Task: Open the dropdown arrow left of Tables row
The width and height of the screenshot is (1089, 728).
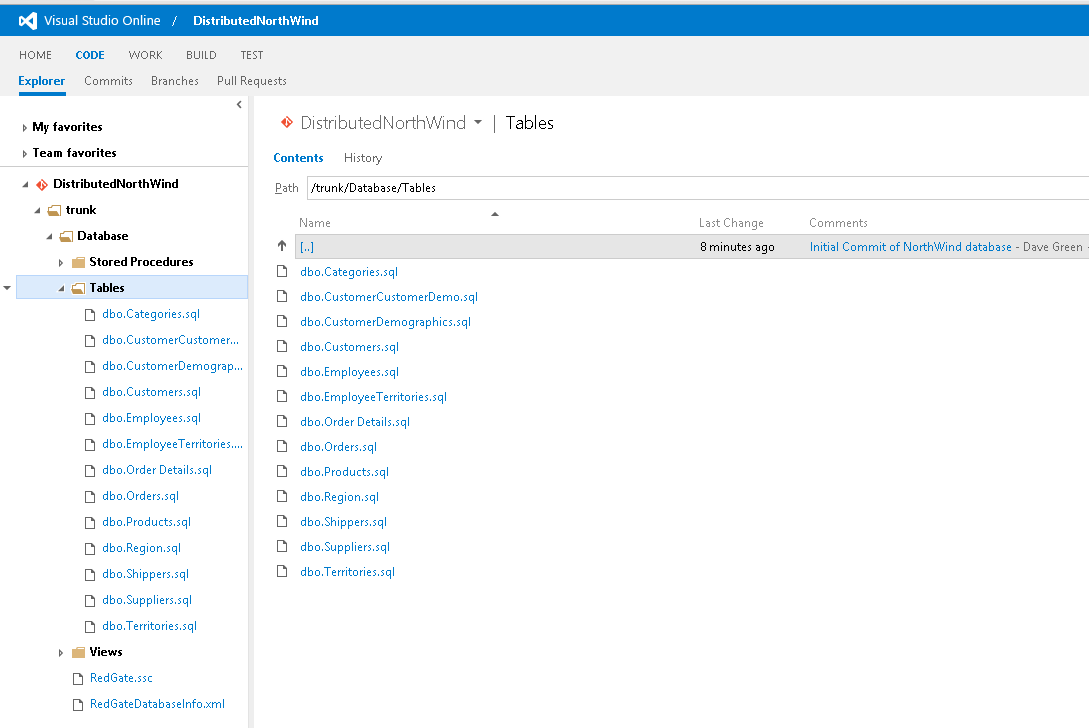Action: coord(7,288)
